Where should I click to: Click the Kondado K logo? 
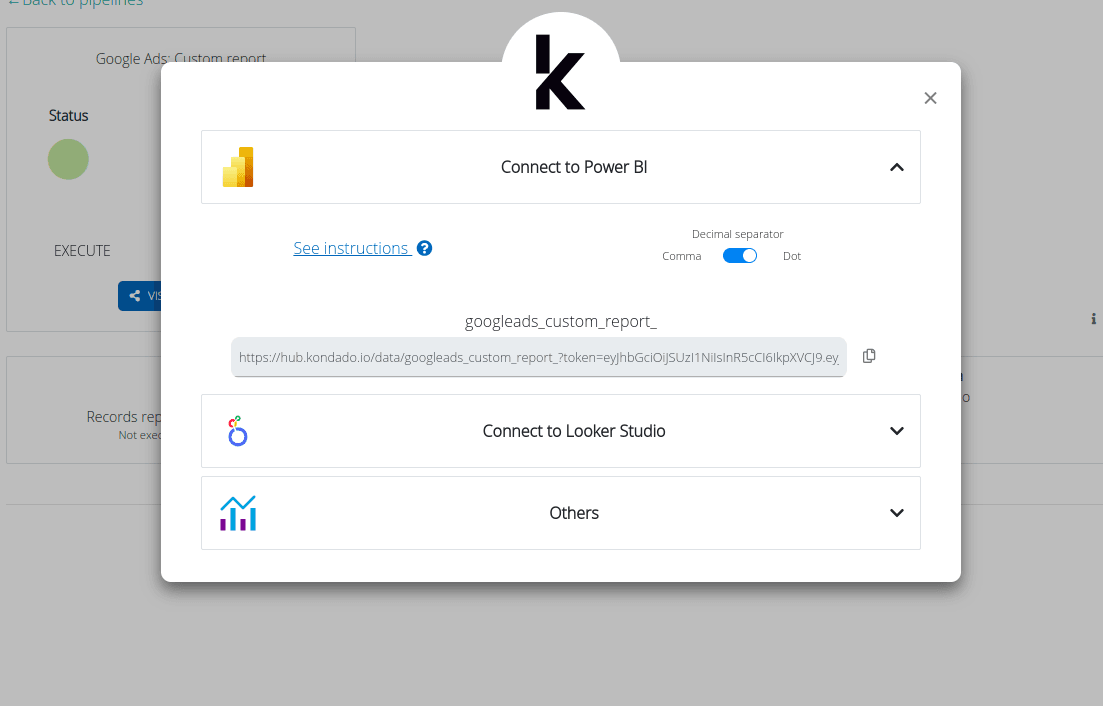(x=560, y=73)
